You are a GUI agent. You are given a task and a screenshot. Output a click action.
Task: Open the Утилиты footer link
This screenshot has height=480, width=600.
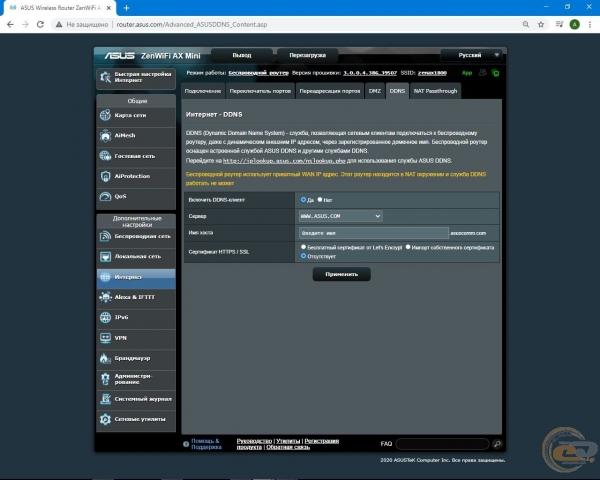pyautogui.click(x=288, y=441)
